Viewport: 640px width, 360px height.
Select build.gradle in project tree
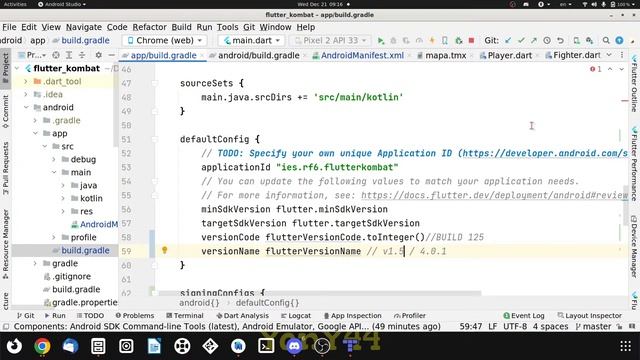85,250
